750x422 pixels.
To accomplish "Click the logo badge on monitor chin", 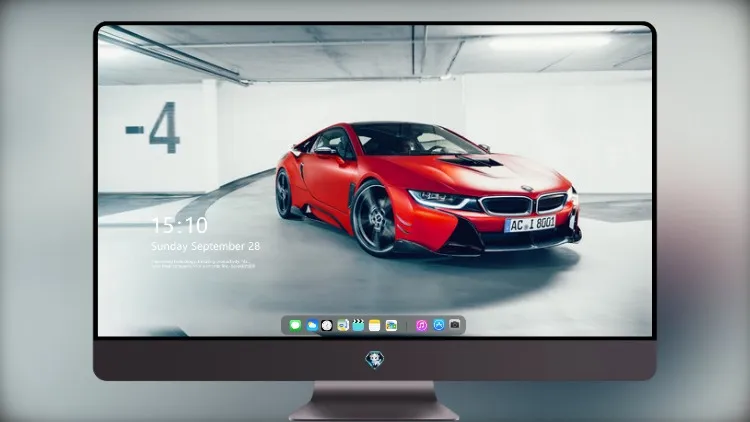I will pos(375,360).
